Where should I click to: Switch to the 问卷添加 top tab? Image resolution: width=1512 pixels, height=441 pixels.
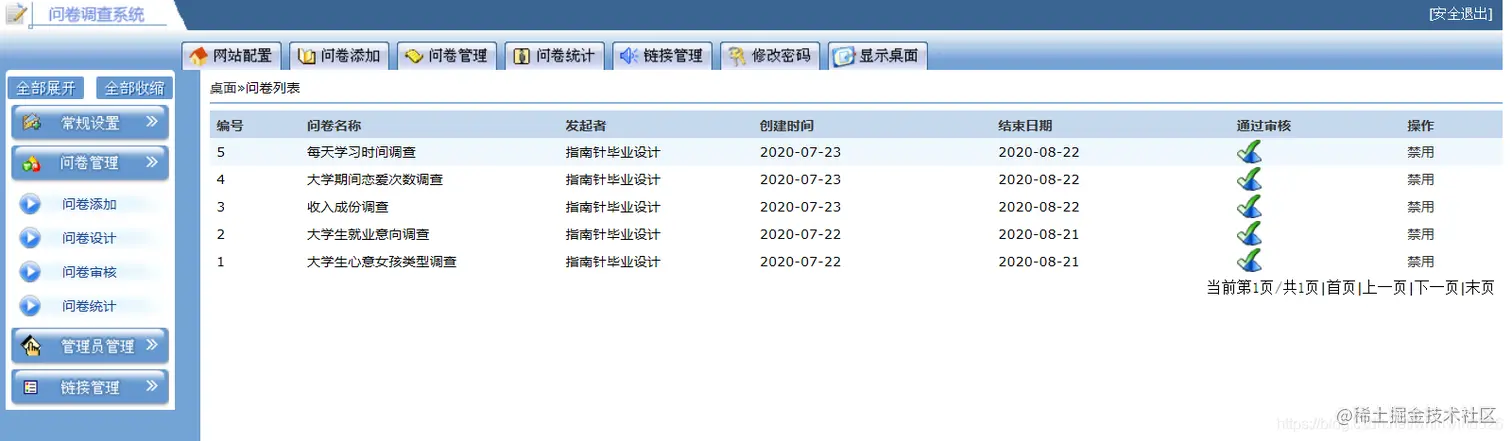[x=340, y=56]
